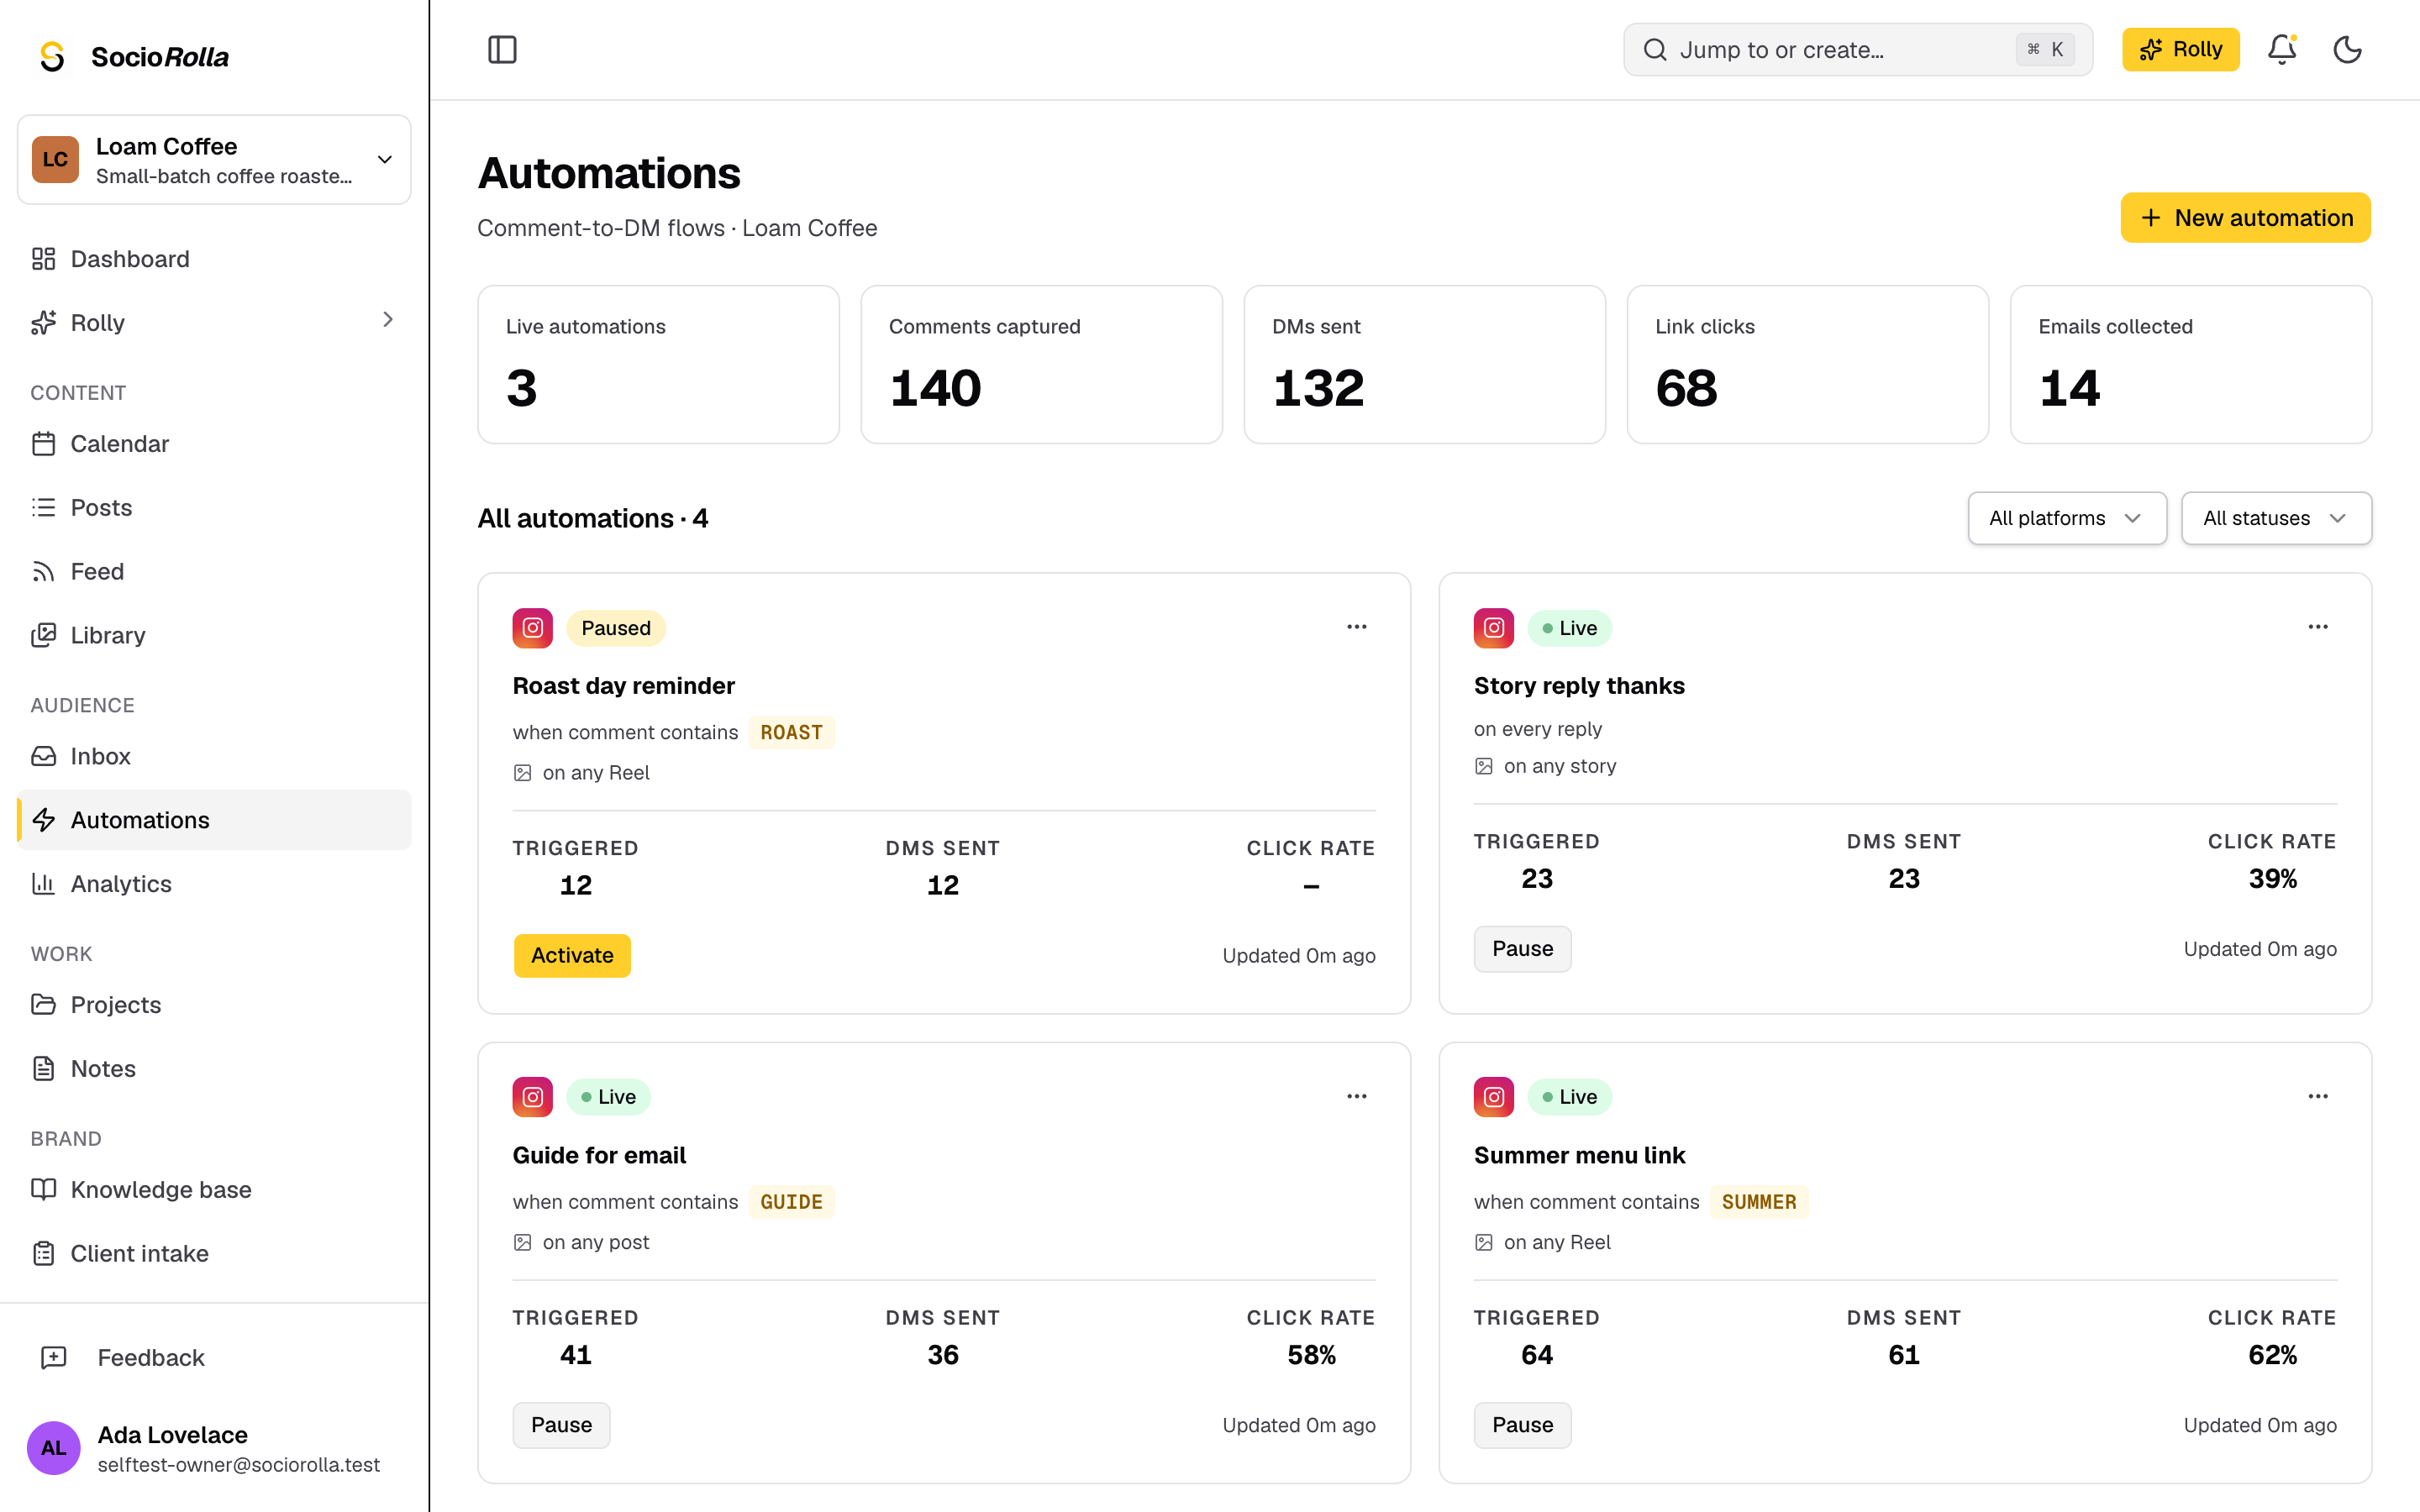Click the SocioRolla logo
This screenshot has width=2420, height=1512.
(133, 56)
